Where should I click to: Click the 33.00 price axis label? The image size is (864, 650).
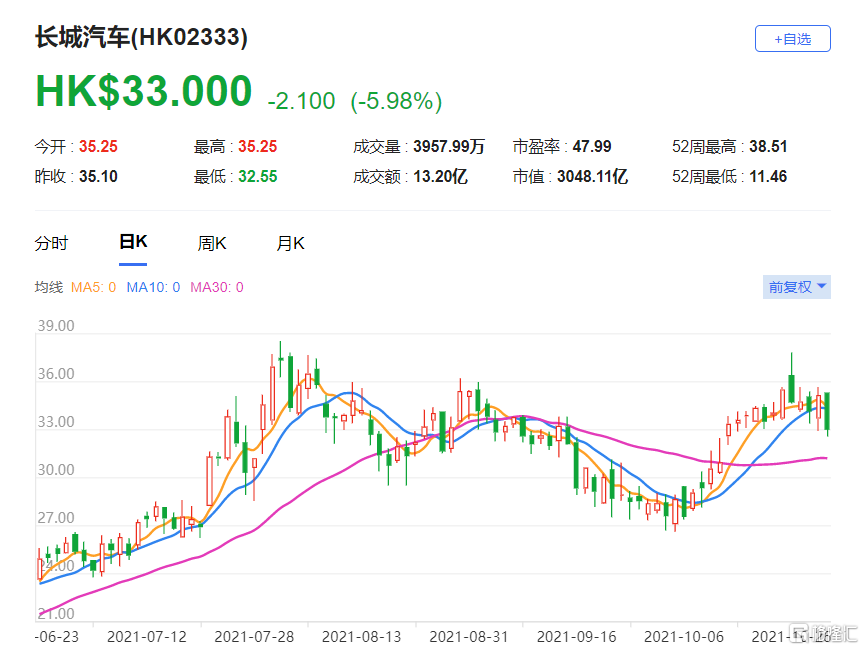[x=56, y=422]
